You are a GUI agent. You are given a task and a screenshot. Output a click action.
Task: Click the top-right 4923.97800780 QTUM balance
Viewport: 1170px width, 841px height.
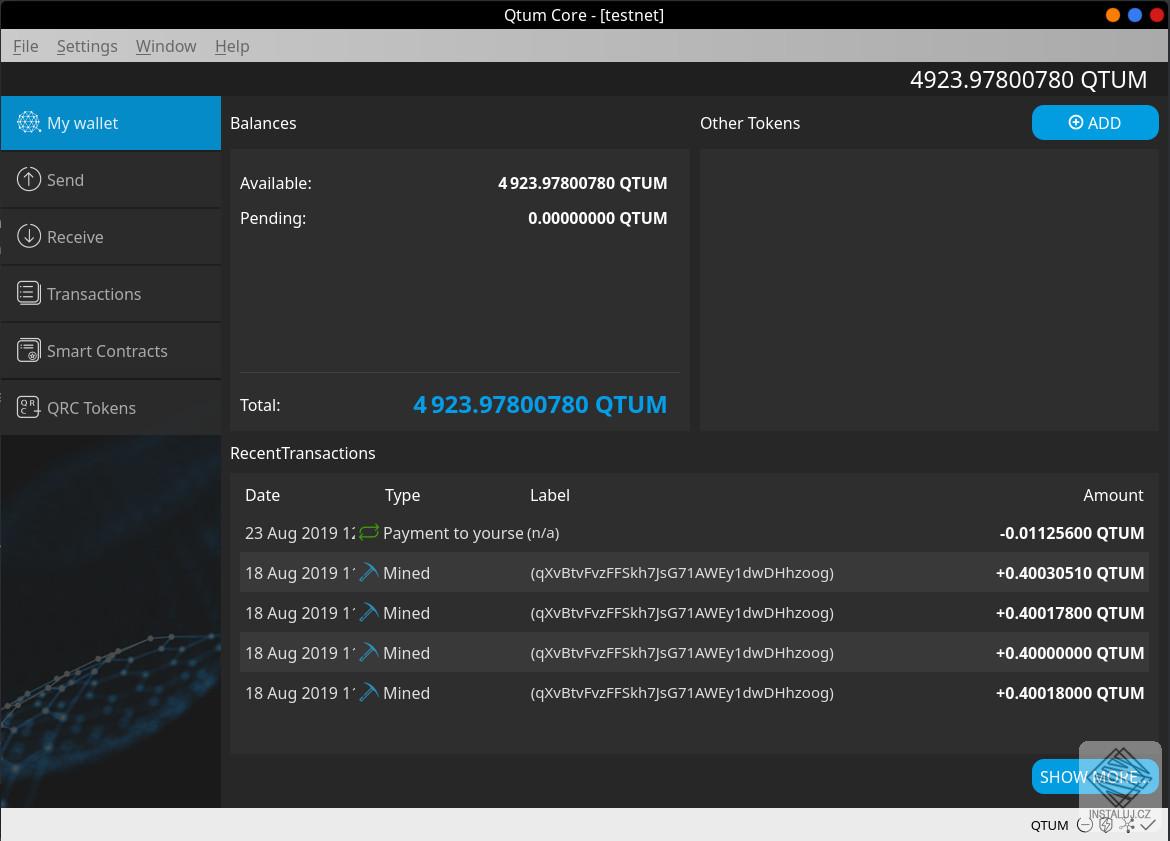click(1028, 80)
